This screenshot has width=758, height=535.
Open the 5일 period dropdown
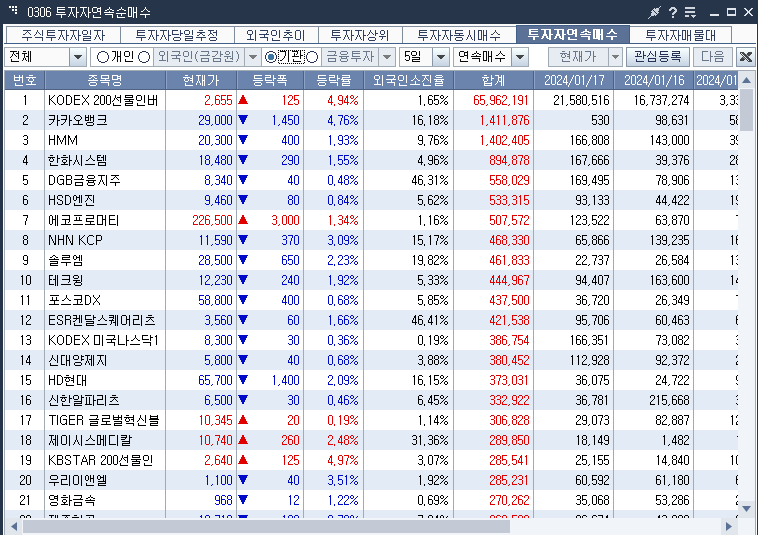pyautogui.click(x=441, y=57)
